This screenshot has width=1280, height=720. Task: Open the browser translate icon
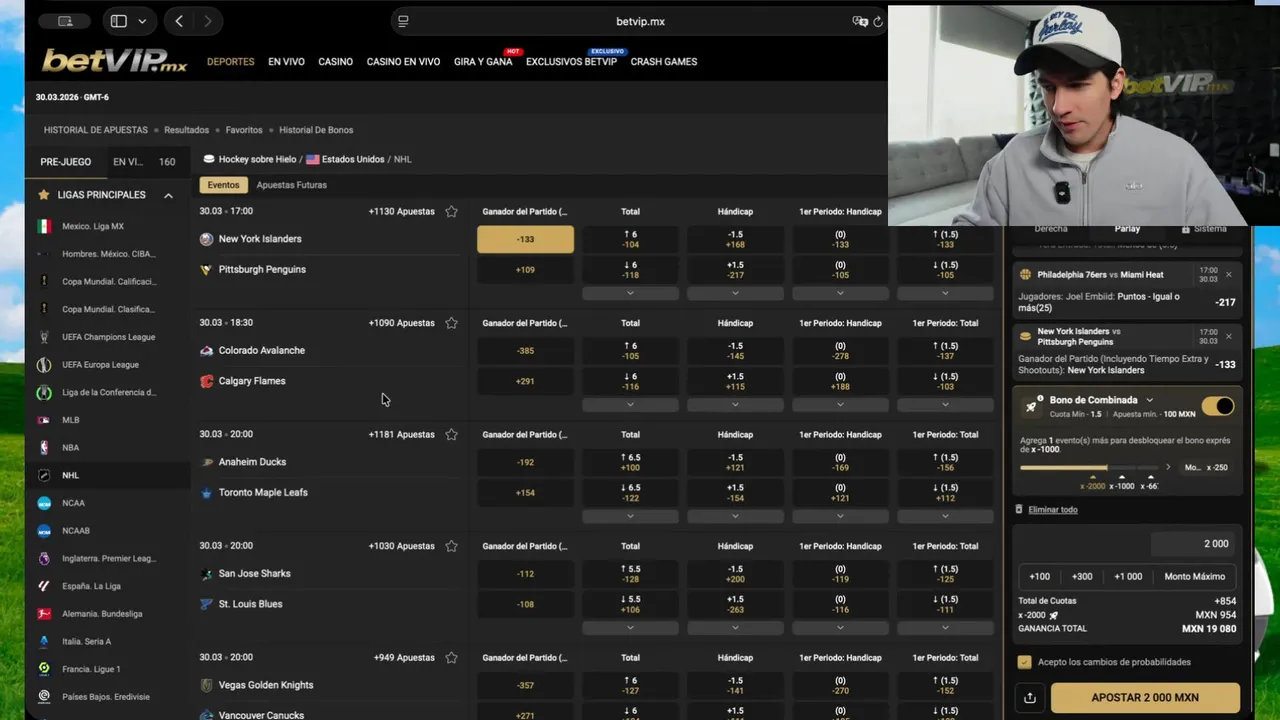click(x=859, y=21)
